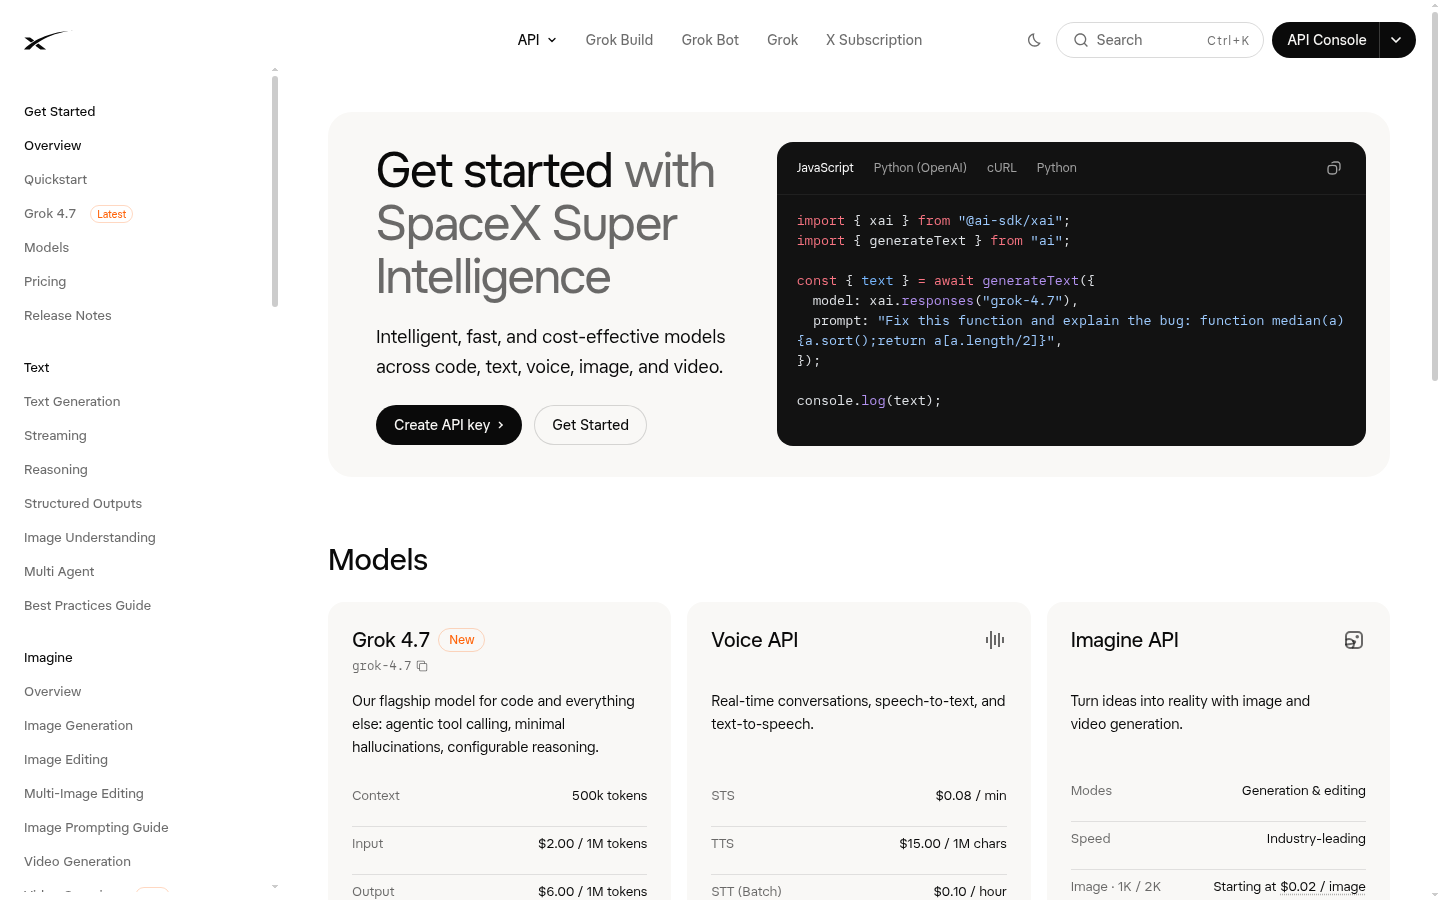
Task: Switch to the cURL code tab
Action: pyautogui.click(x=1001, y=168)
